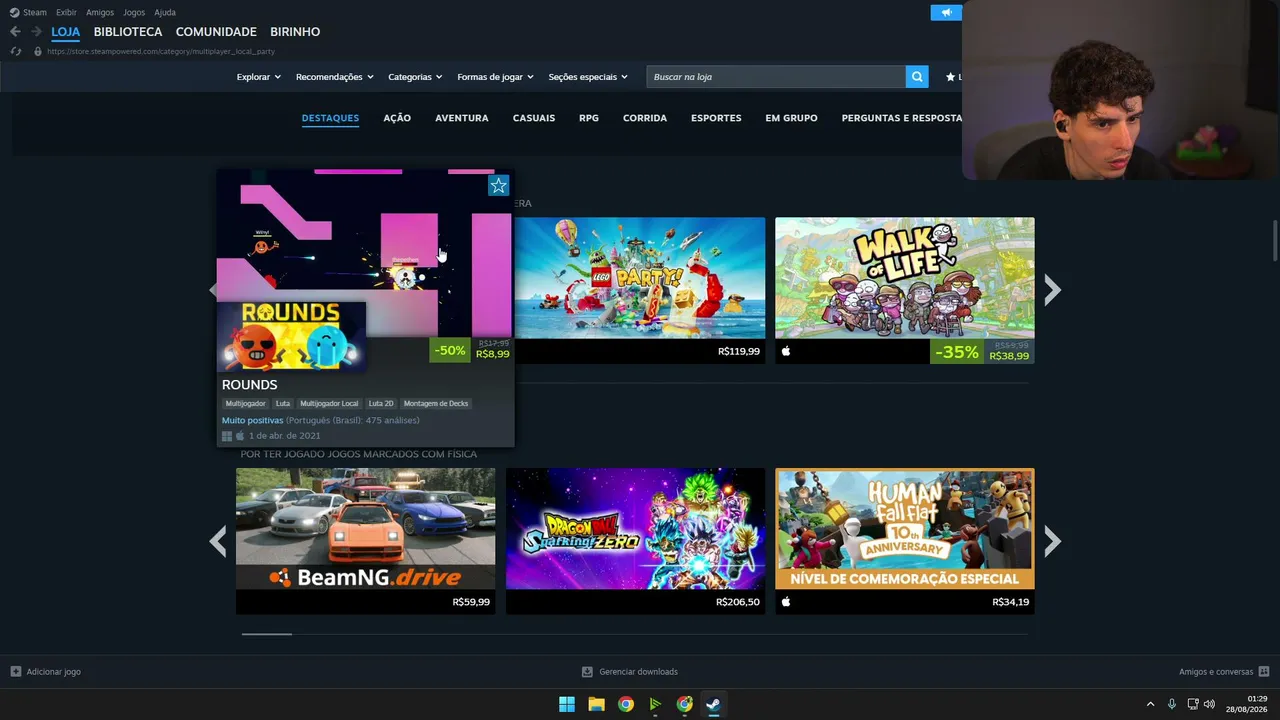The width and height of the screenshot is (1280, 720).
Task: Click the magnifier search button
Action: pos(917,77)
